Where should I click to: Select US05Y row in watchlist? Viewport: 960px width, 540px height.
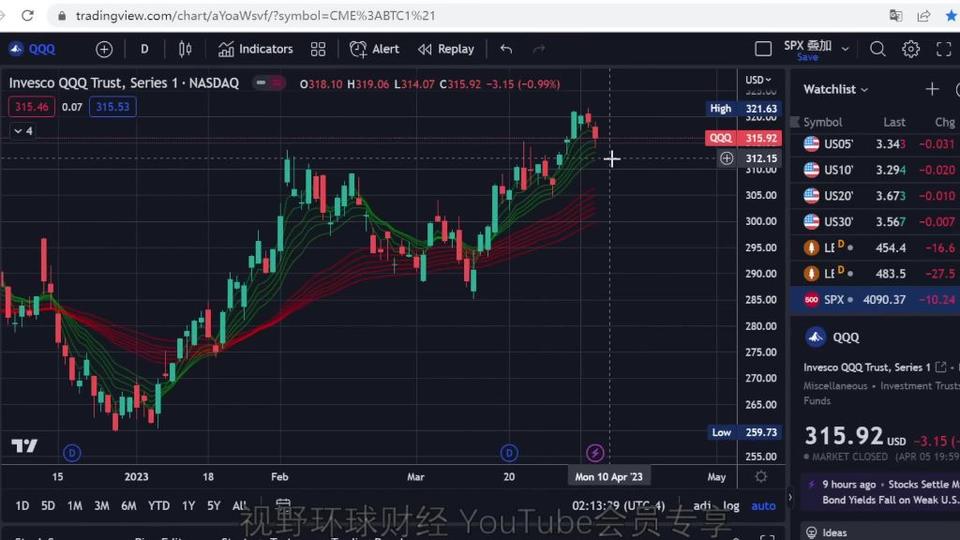click(875, 144)
